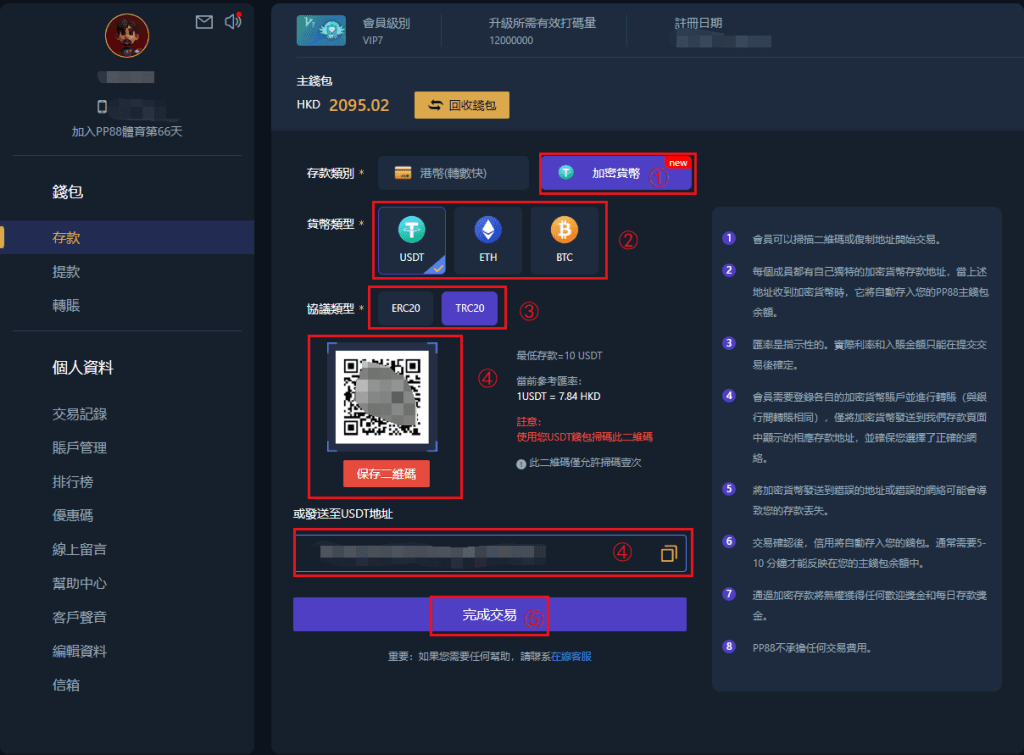Switch protocol to TRC20

coord(470,308)
